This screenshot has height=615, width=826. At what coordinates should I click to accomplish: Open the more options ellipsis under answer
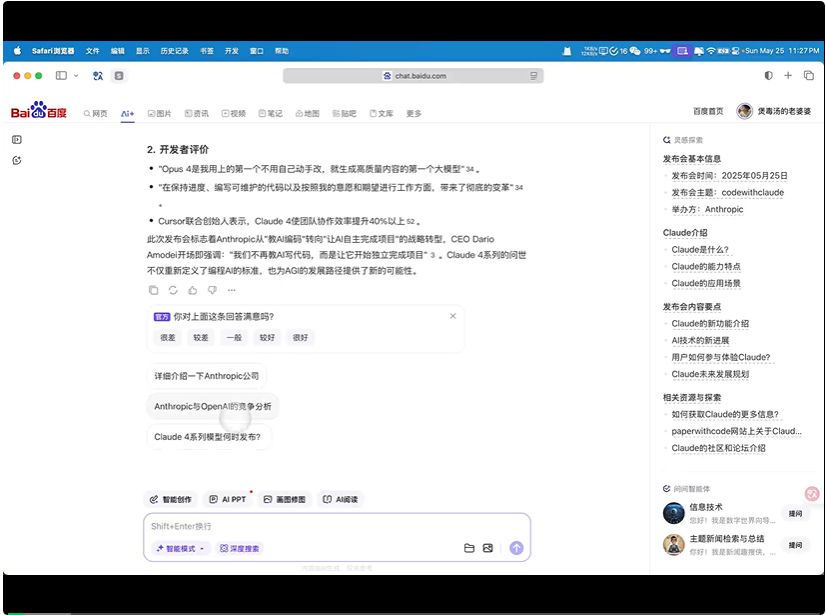pos(232,290)
